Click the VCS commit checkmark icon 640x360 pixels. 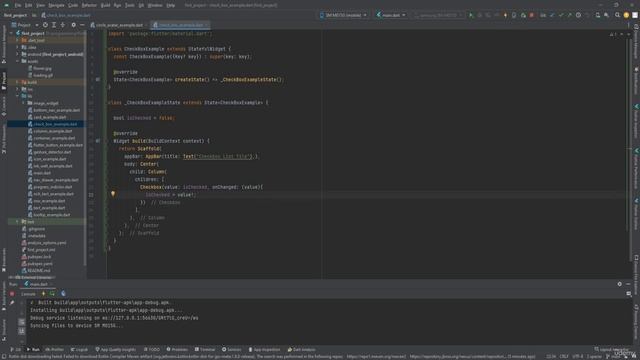[561, 15]
